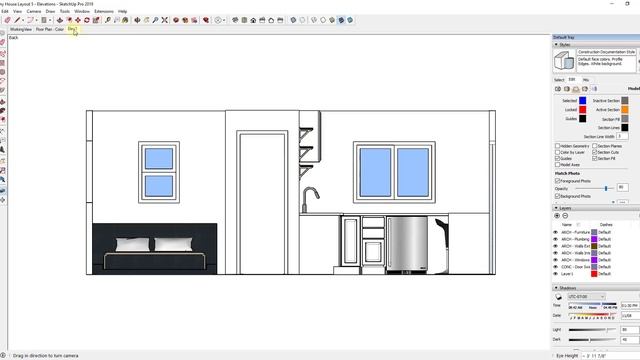Click the show shadows cube icon

pos(558,297)
